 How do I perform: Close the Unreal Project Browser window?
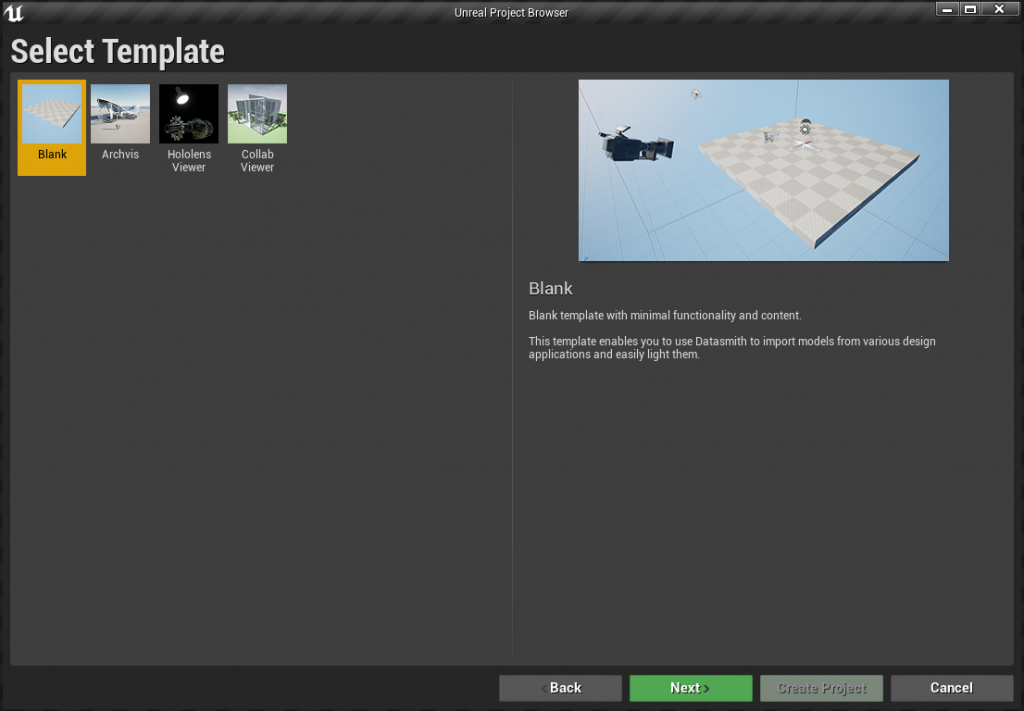click(999, 9)
